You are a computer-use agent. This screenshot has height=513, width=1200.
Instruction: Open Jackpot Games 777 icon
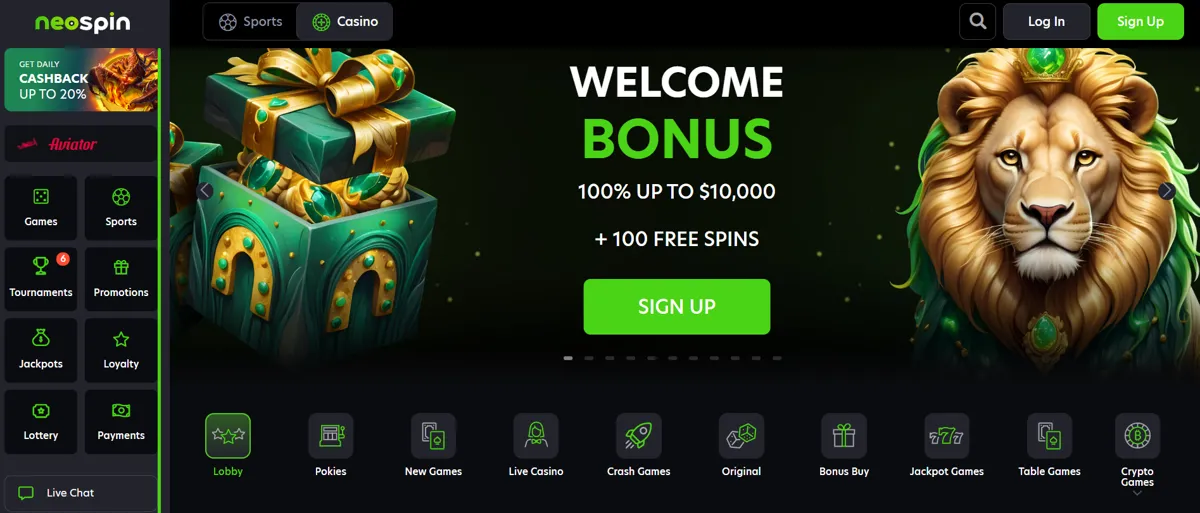coord(947,436)
